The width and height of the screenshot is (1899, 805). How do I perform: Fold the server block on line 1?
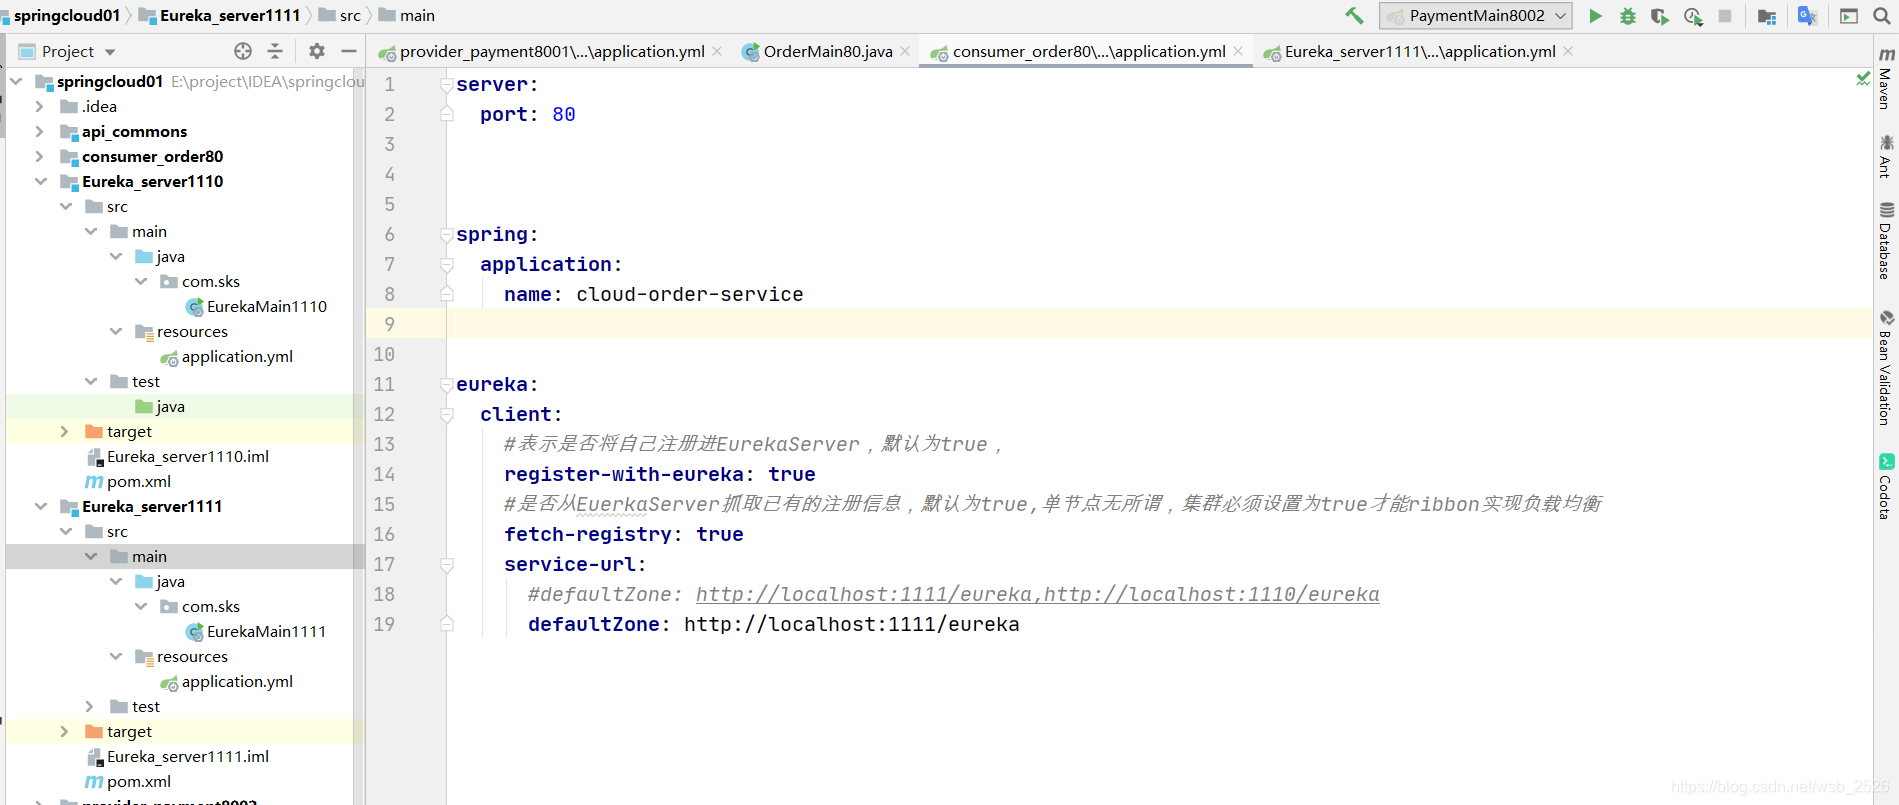tap(447, 85)
